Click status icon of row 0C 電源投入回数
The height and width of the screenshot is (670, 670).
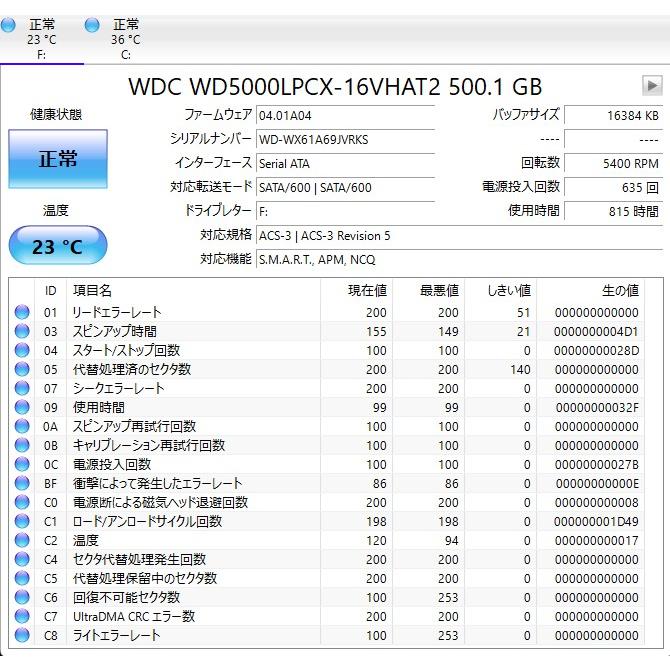click(x=22, y=464)
